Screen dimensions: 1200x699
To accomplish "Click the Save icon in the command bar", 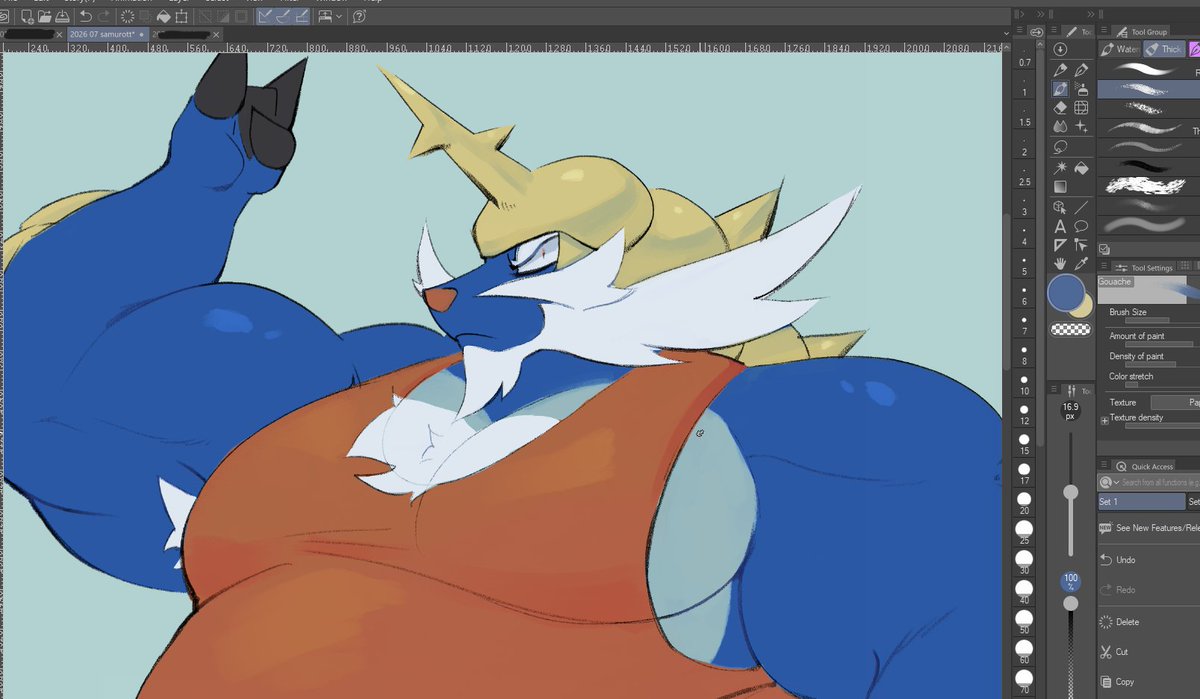I will 62,16.
